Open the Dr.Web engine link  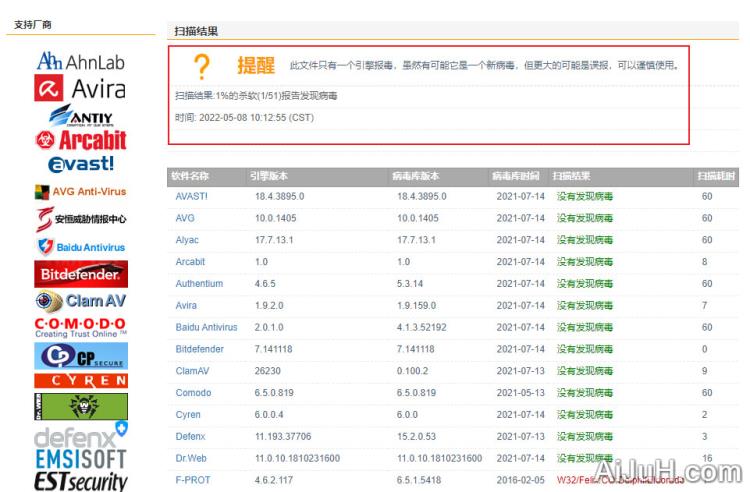192,458
